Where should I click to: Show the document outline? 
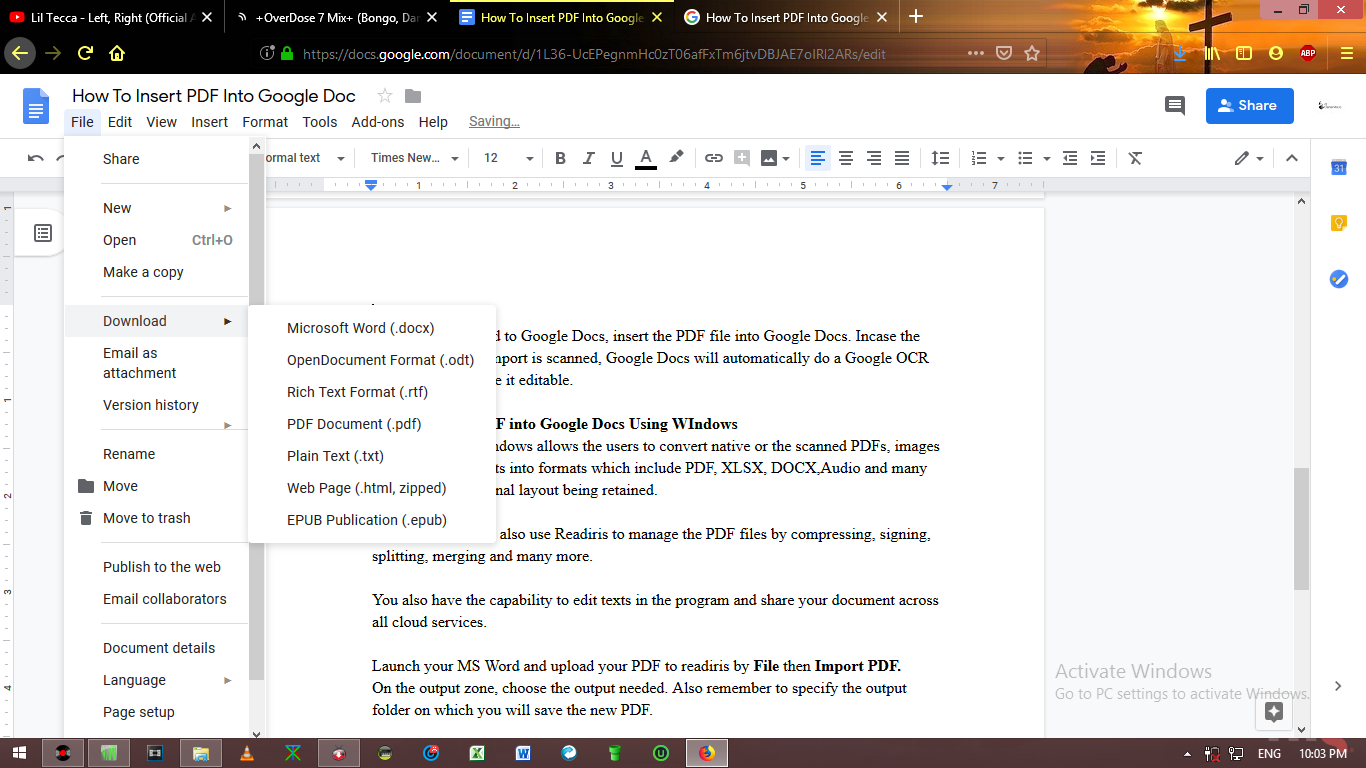43,233
